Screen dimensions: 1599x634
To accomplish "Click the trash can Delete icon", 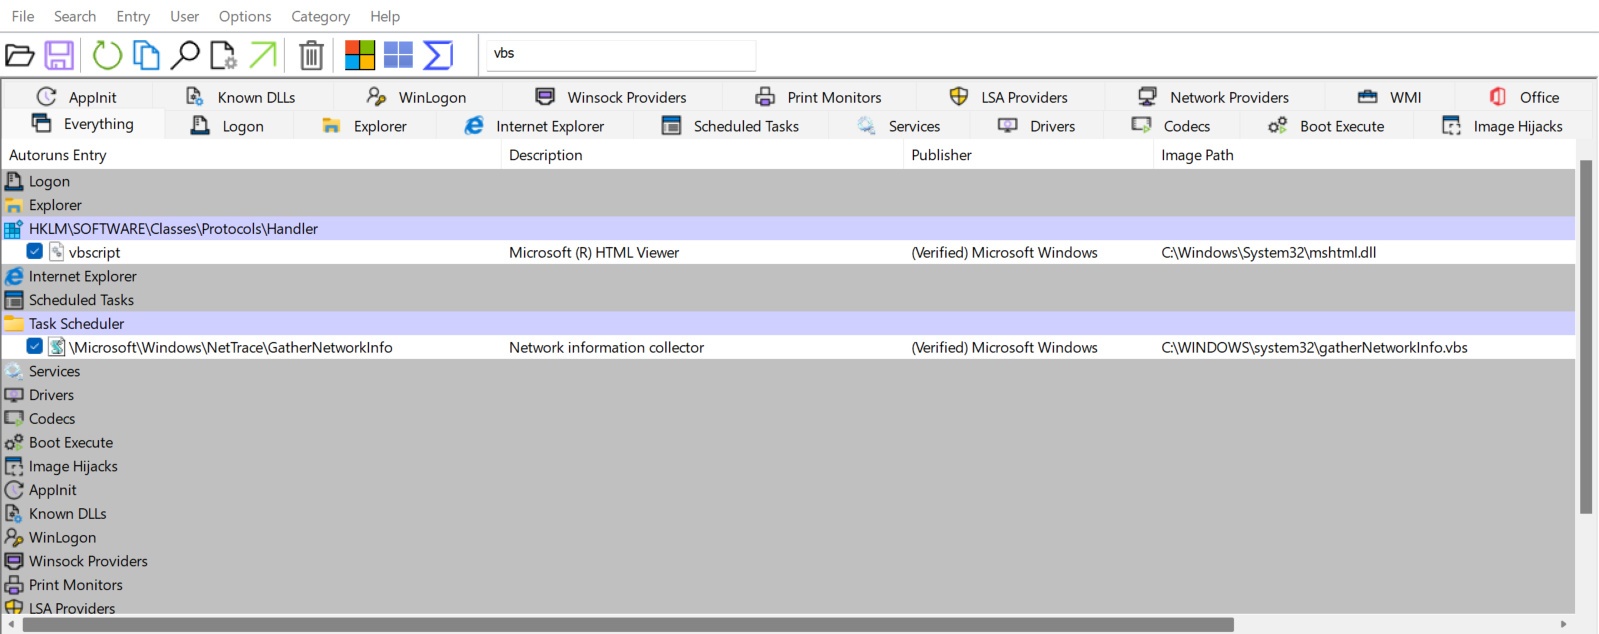I will tap(312, 55).
